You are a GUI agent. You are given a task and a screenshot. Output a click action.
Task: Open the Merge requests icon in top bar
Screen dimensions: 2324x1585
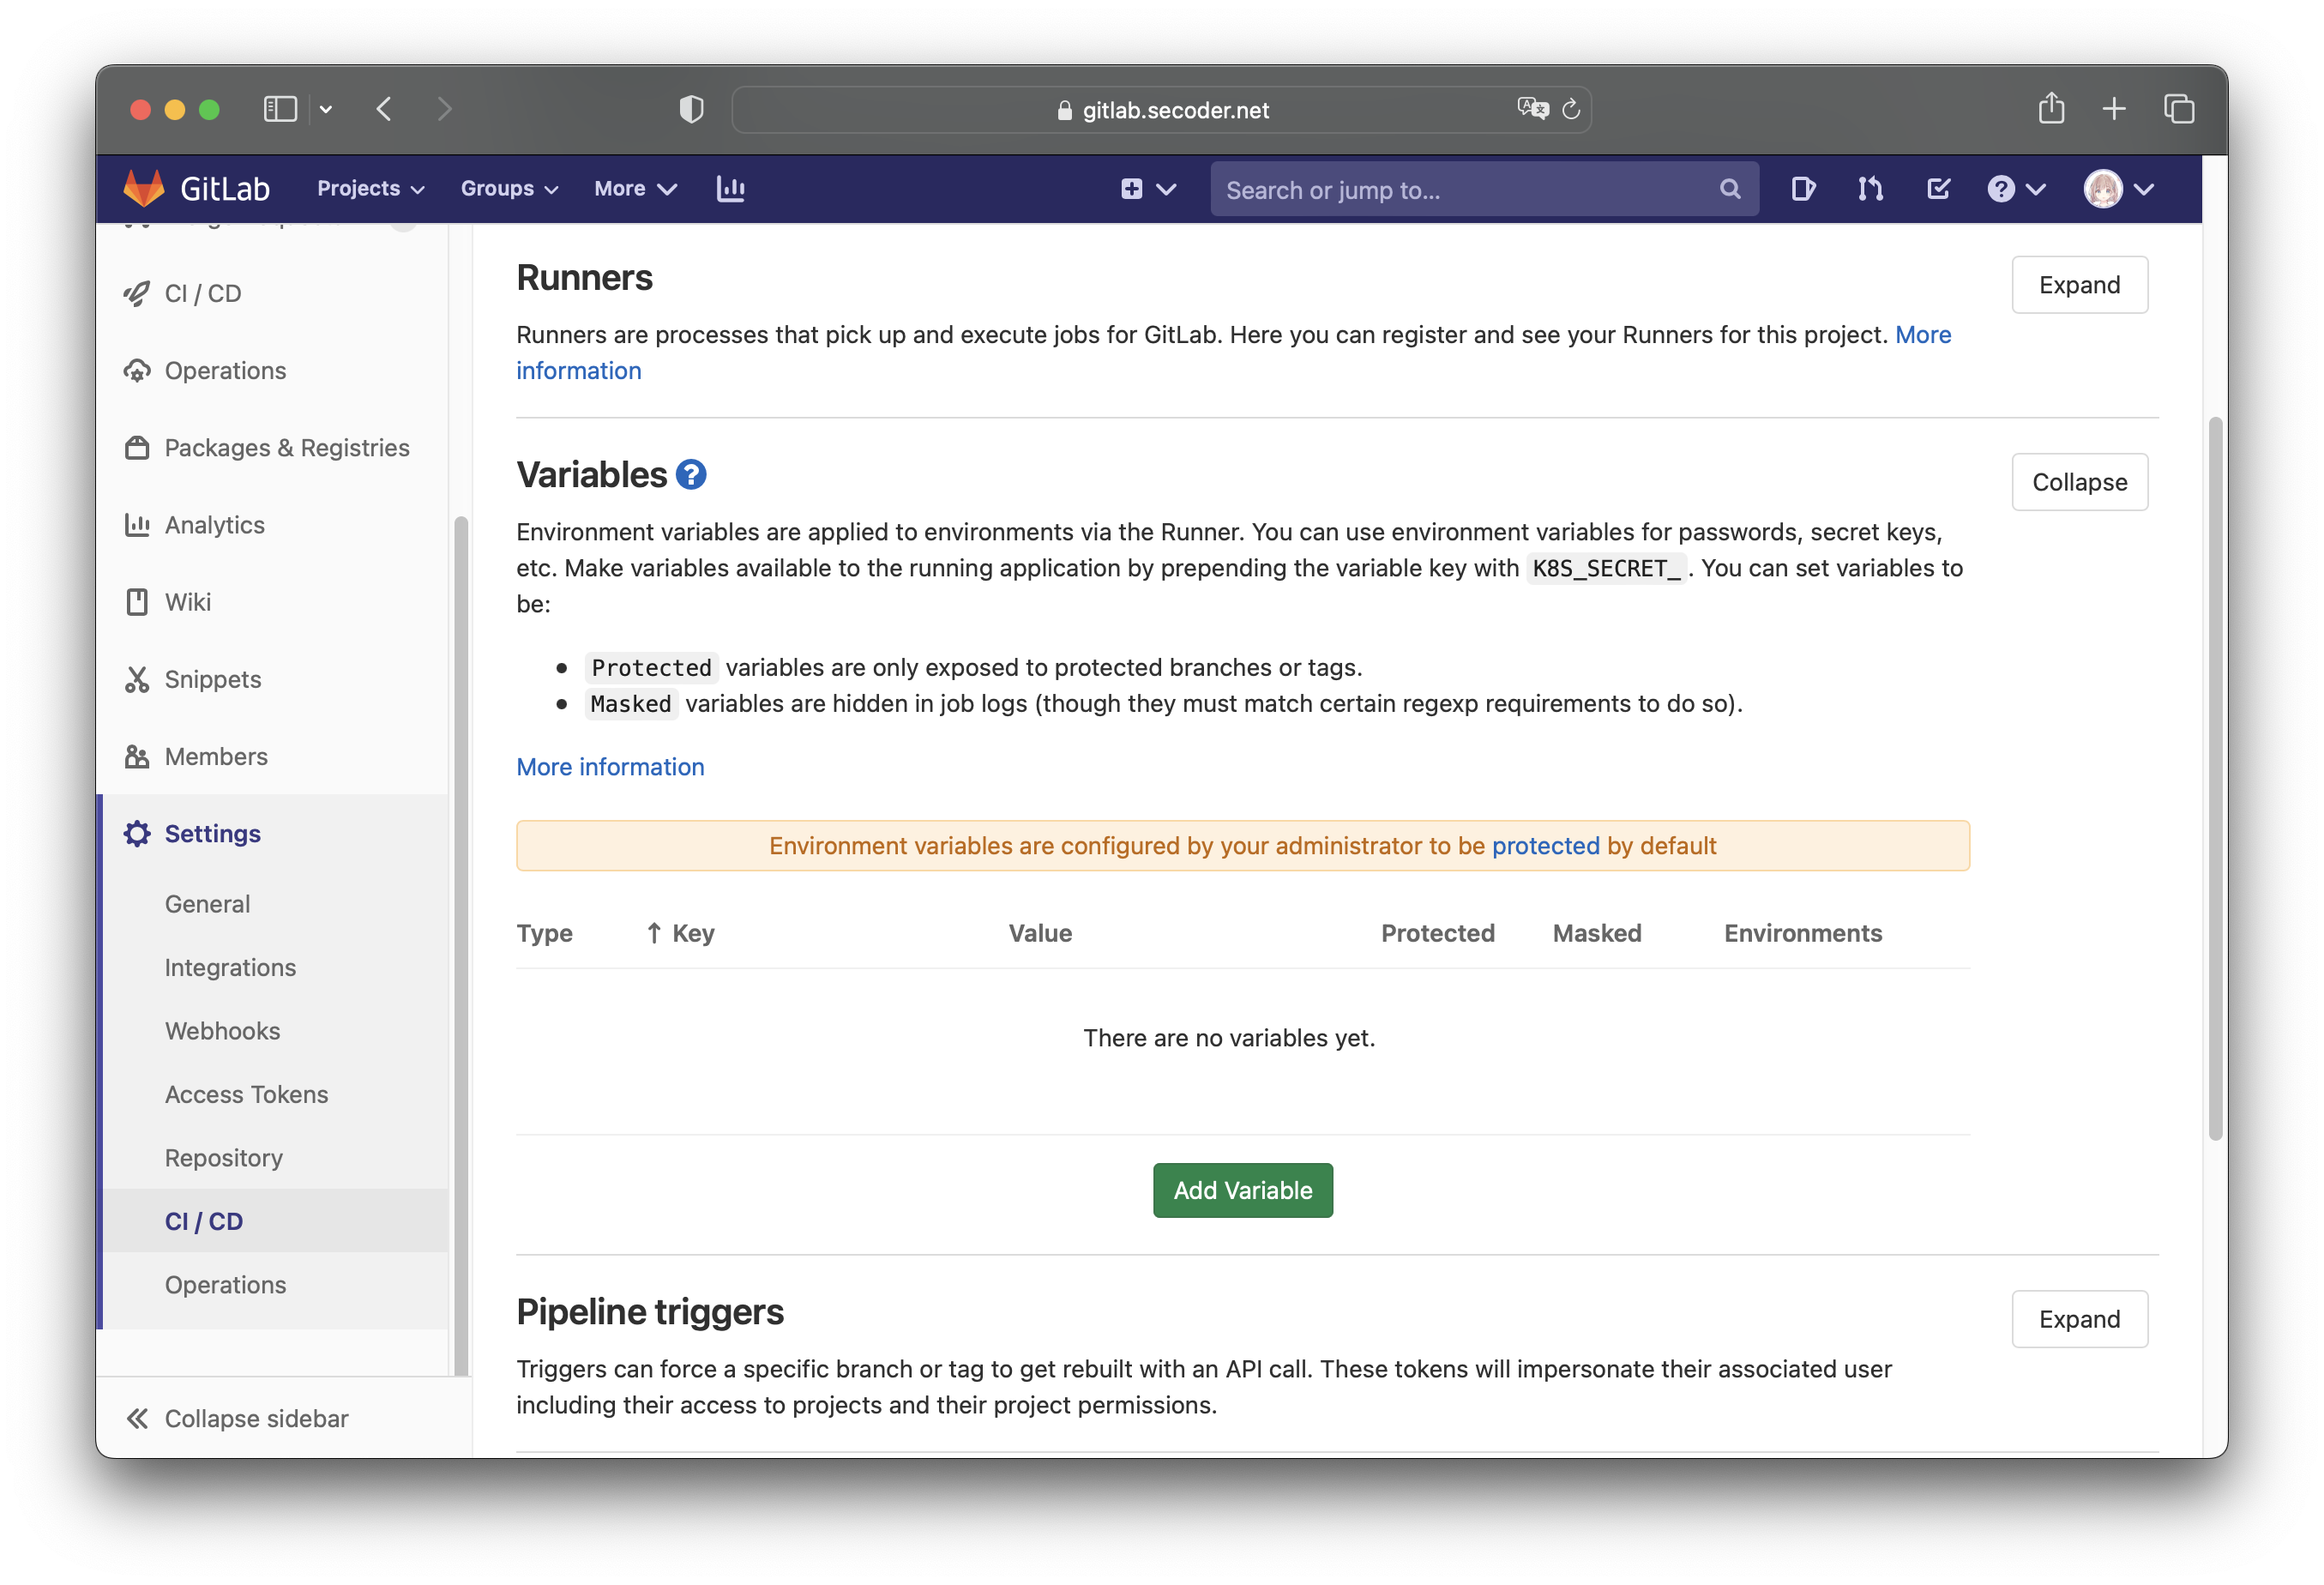[x=1870, y=188]
